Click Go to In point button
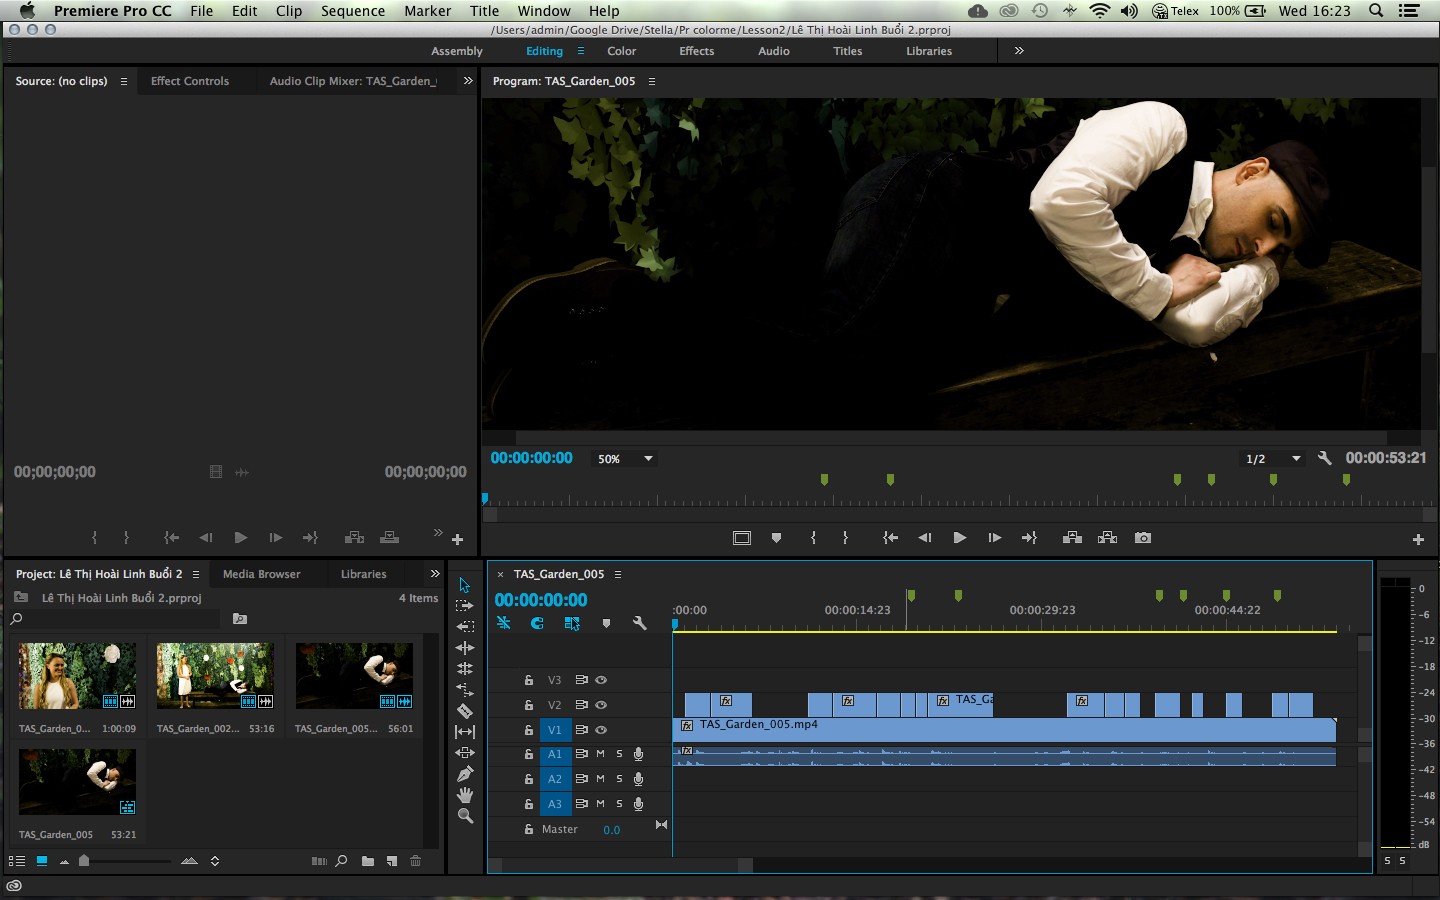Screen dimensions: 1440x900 [890, 538]
